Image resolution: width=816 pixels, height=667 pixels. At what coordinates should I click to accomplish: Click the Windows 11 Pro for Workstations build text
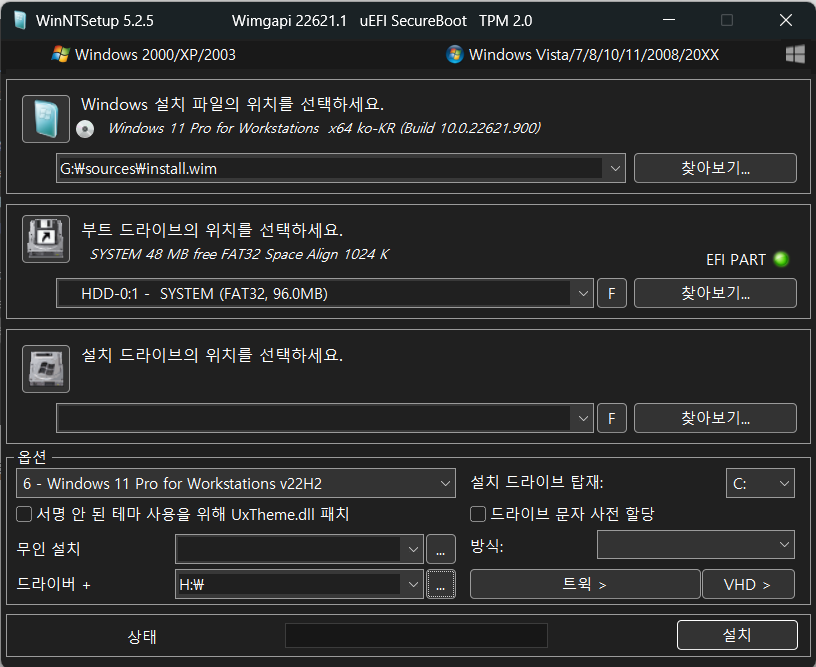(324, 128)
